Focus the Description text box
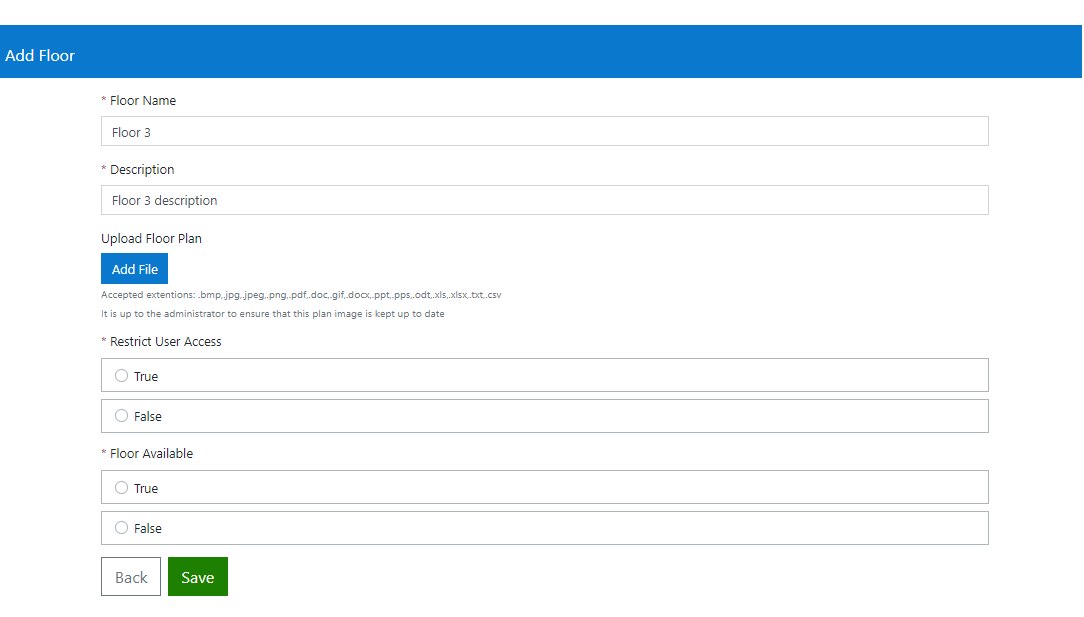1084x617 pixels. pyautogui.click(x=544, y=200)
